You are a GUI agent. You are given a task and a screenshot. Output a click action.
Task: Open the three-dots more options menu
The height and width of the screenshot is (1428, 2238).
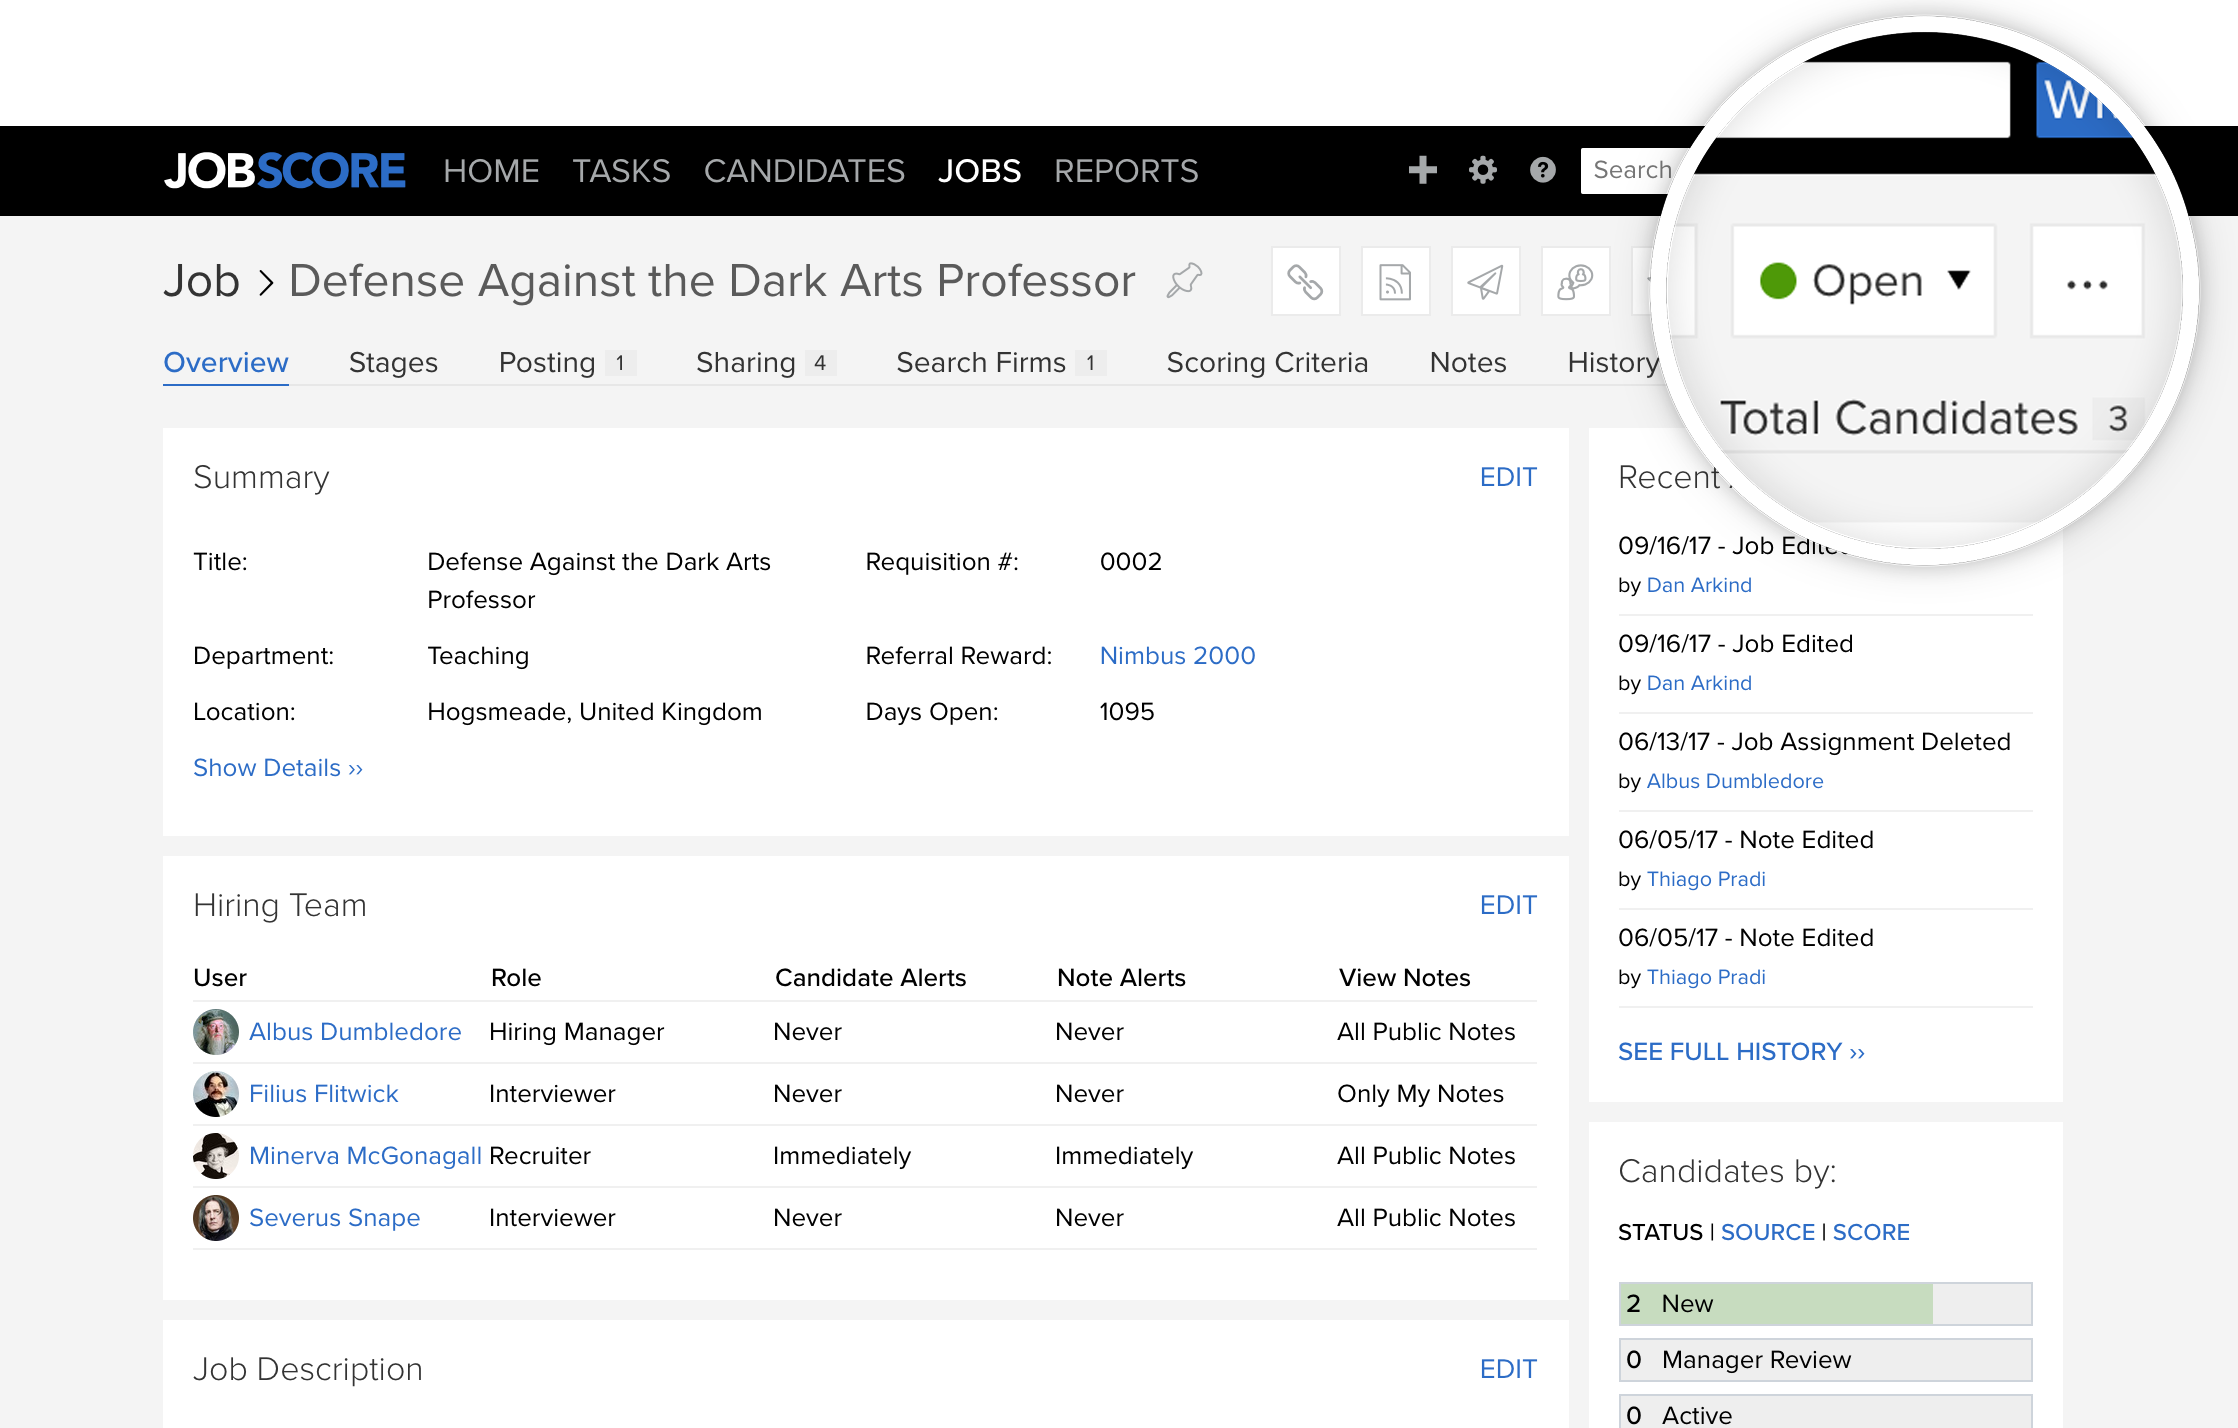pyautogui.click(x=2087, y=282)
